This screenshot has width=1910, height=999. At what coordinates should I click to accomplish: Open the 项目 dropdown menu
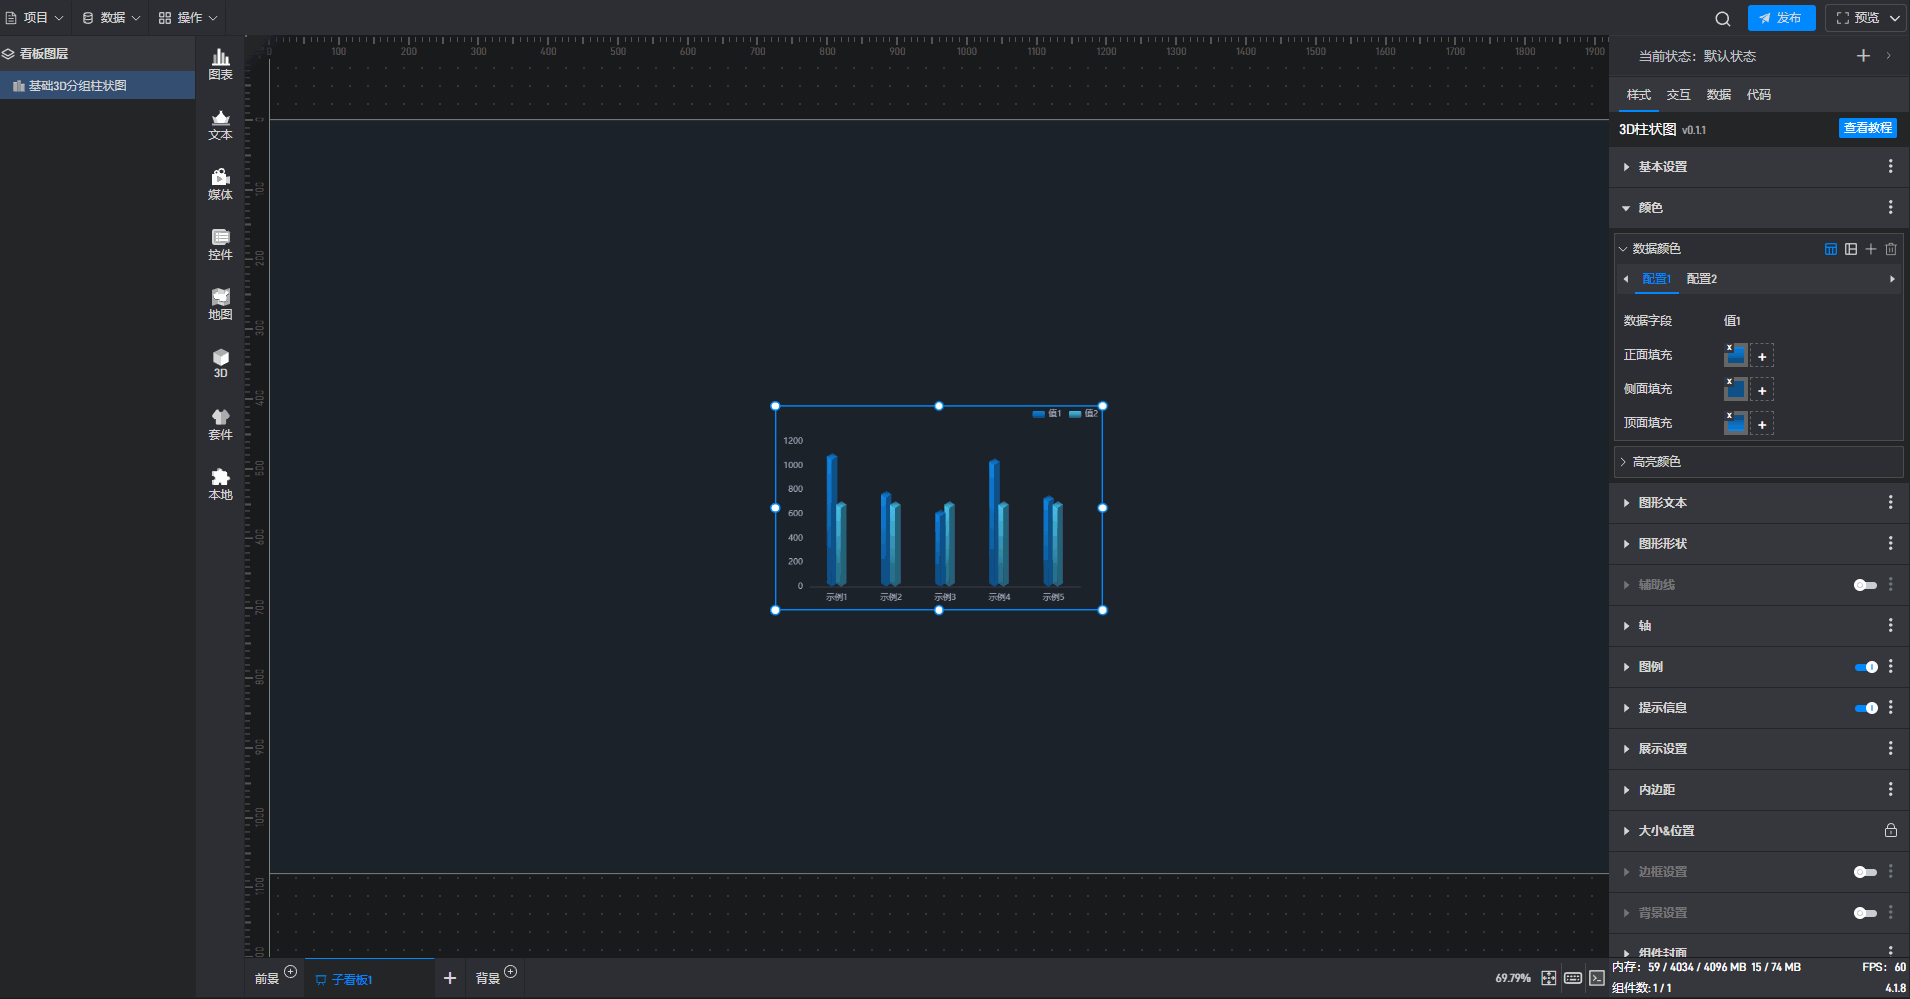(x=35, y=18)
